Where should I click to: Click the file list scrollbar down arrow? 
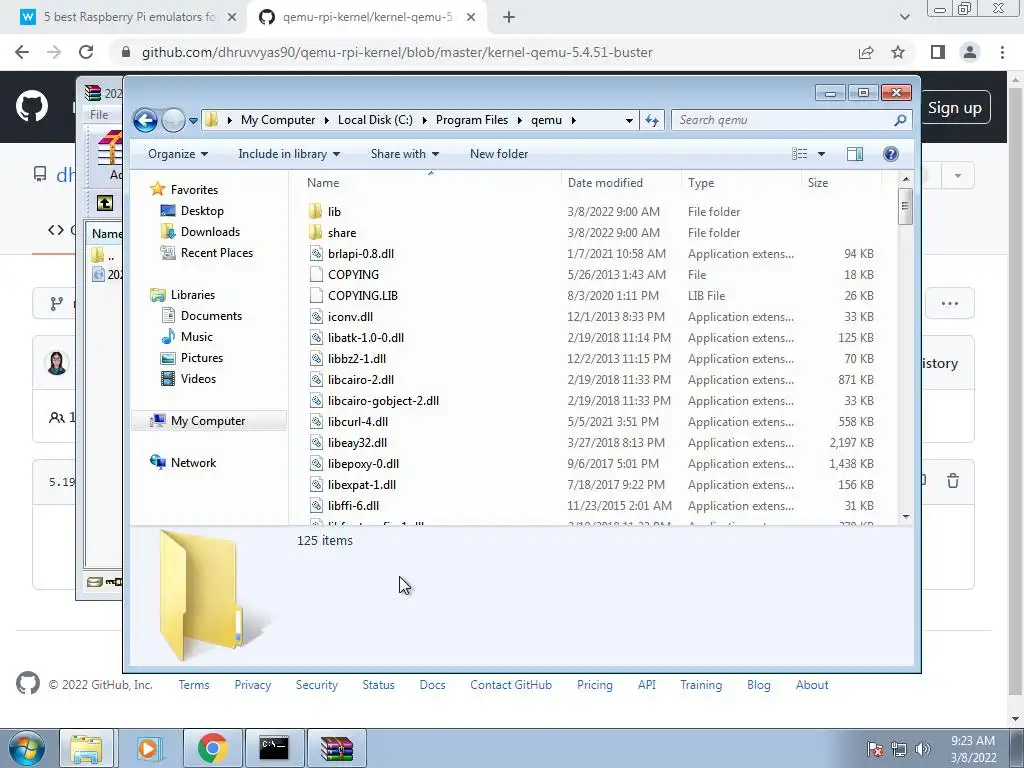pos(906,517)
